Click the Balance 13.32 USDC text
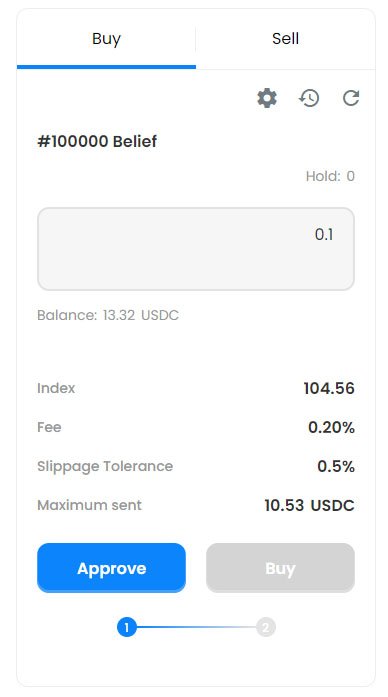 pyautogui.click(x=108, y=315)
